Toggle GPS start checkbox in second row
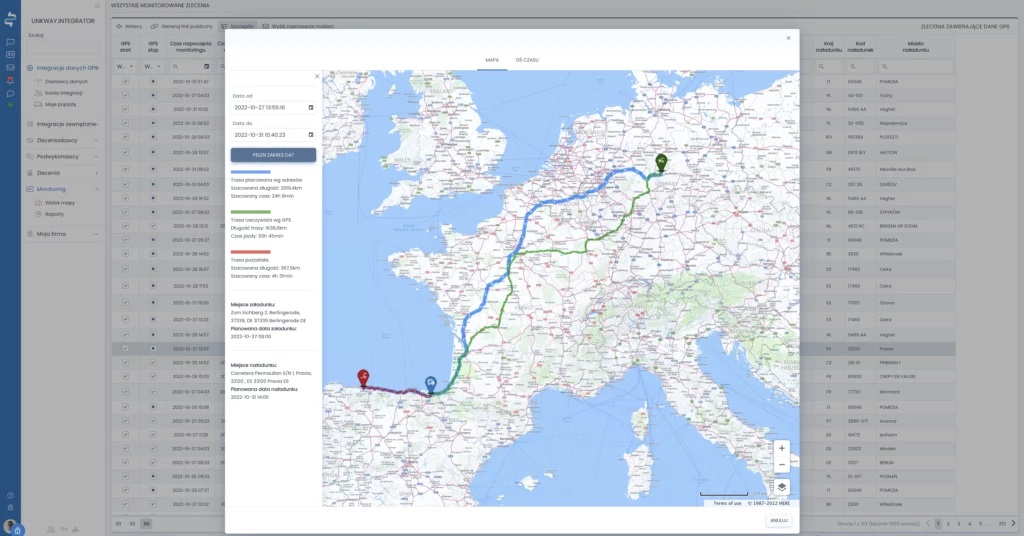 [125, 95]
